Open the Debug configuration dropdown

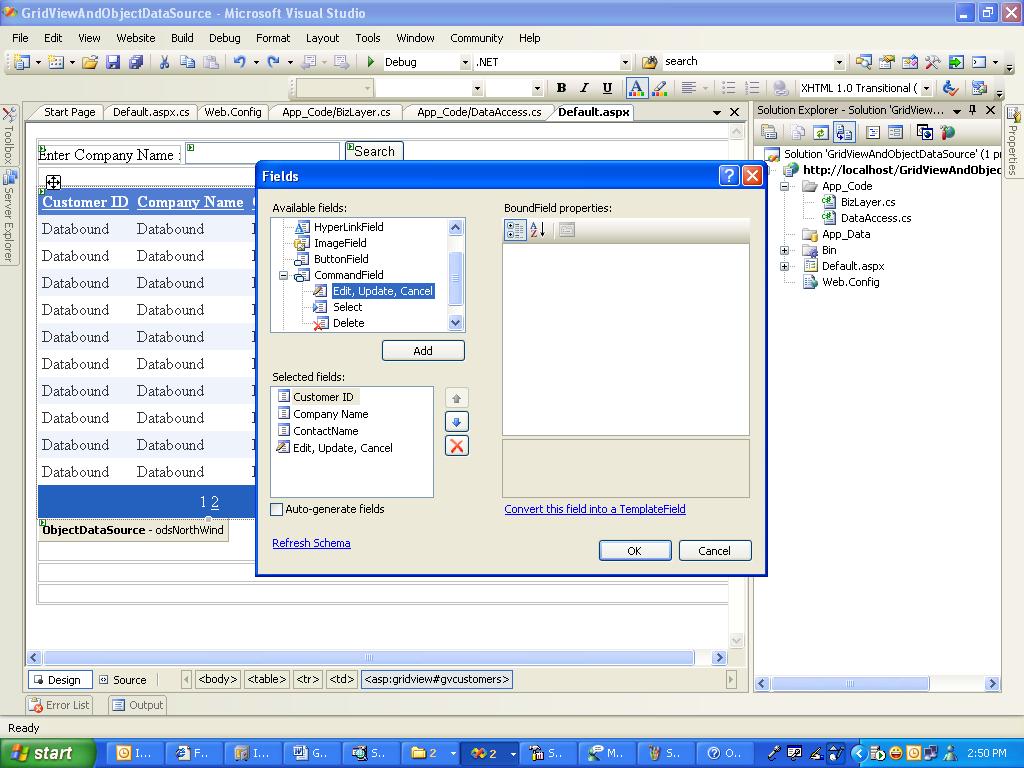pyautogui.click(x=465, y=62)
